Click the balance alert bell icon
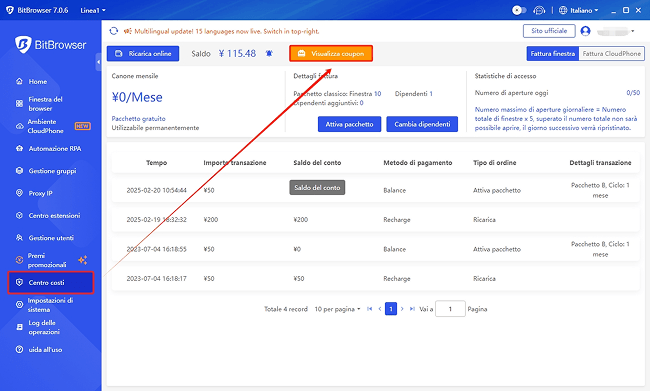The image size is (650, 391). [269, 53]
